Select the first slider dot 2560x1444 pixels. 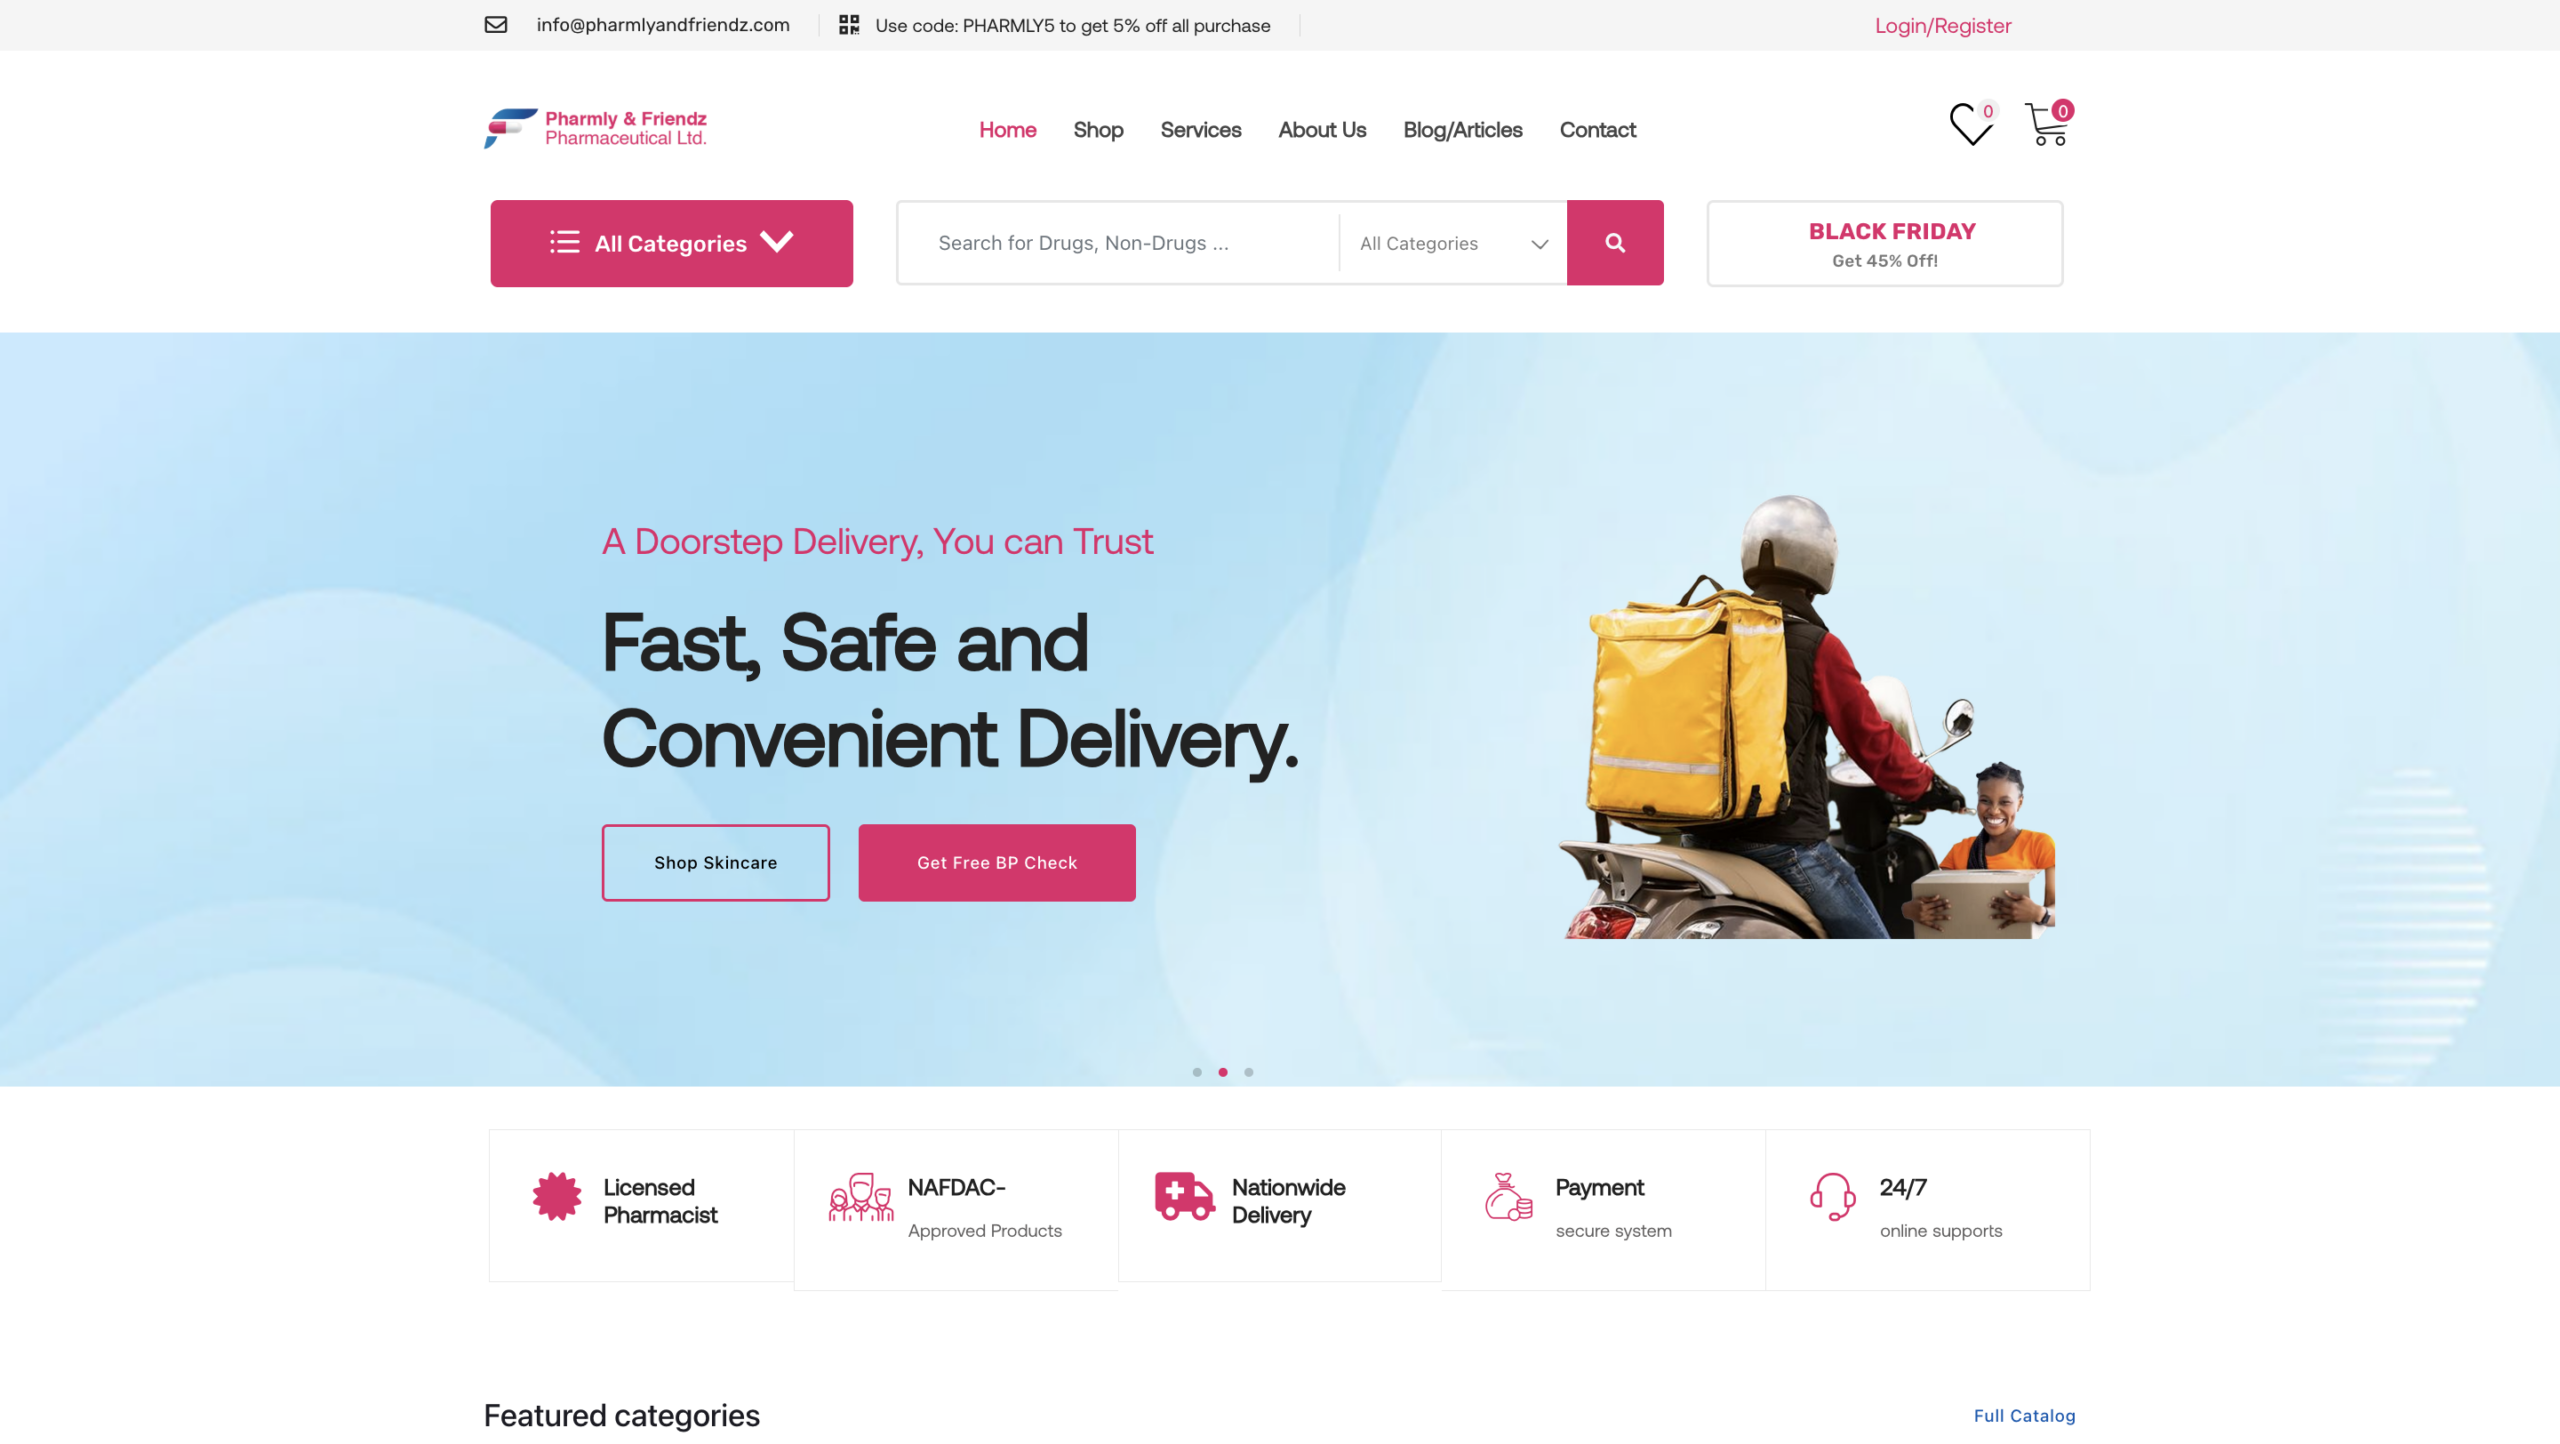click(1197, 1072)
